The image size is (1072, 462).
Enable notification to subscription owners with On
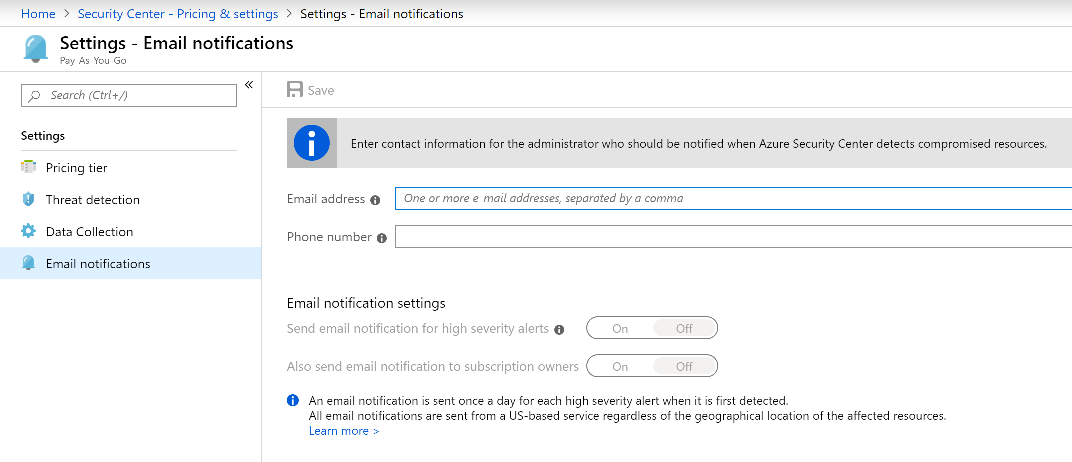click(620, 366)
